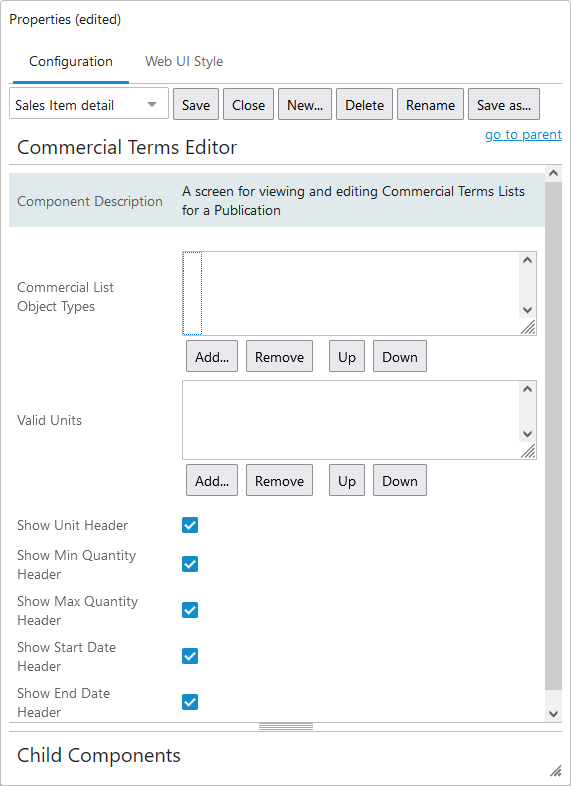Click the properties panel scroll-down arrow
This screenshot has width=571, height=786.
pos(553,714)
